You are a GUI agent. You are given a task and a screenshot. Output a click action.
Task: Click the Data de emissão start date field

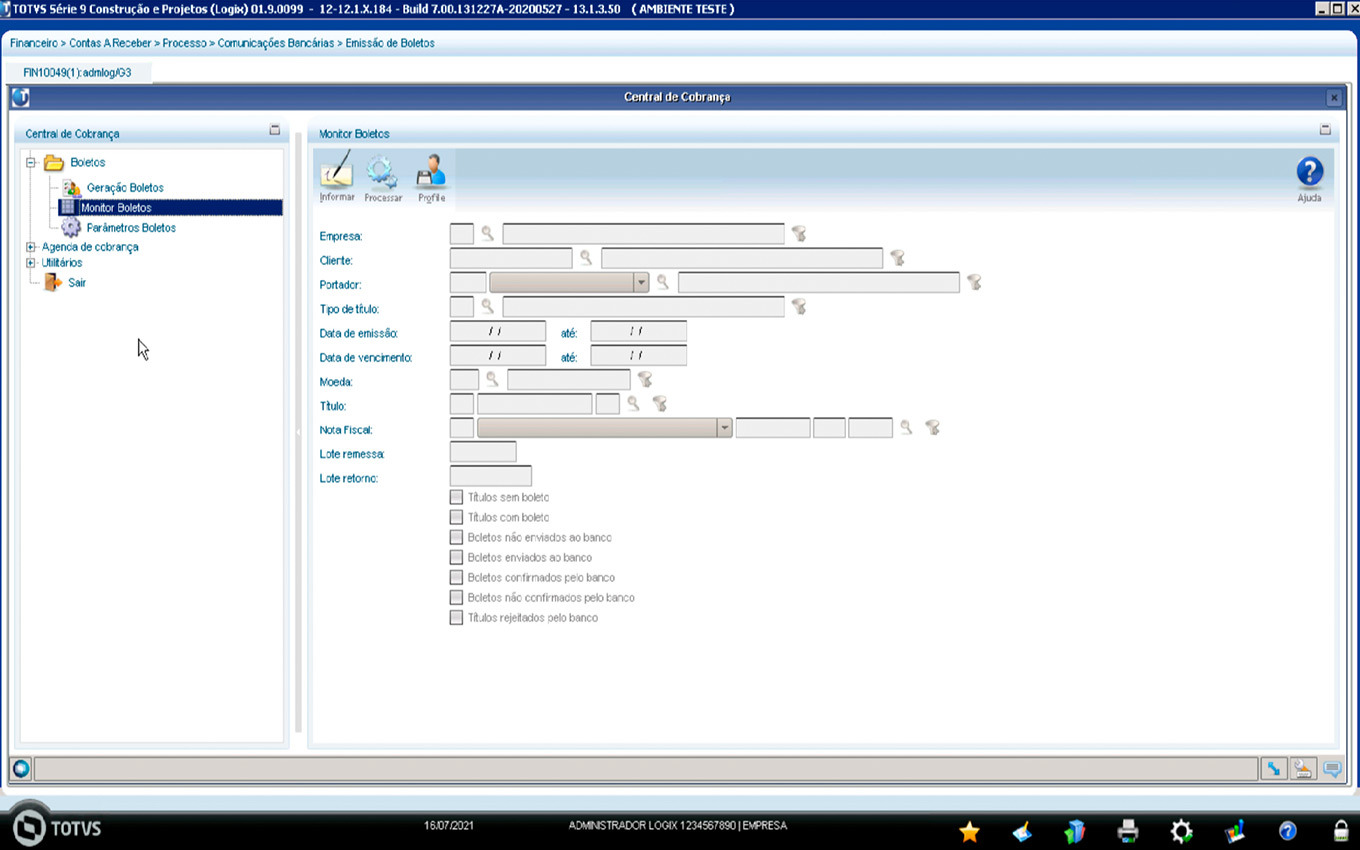[x=497, y=331]
